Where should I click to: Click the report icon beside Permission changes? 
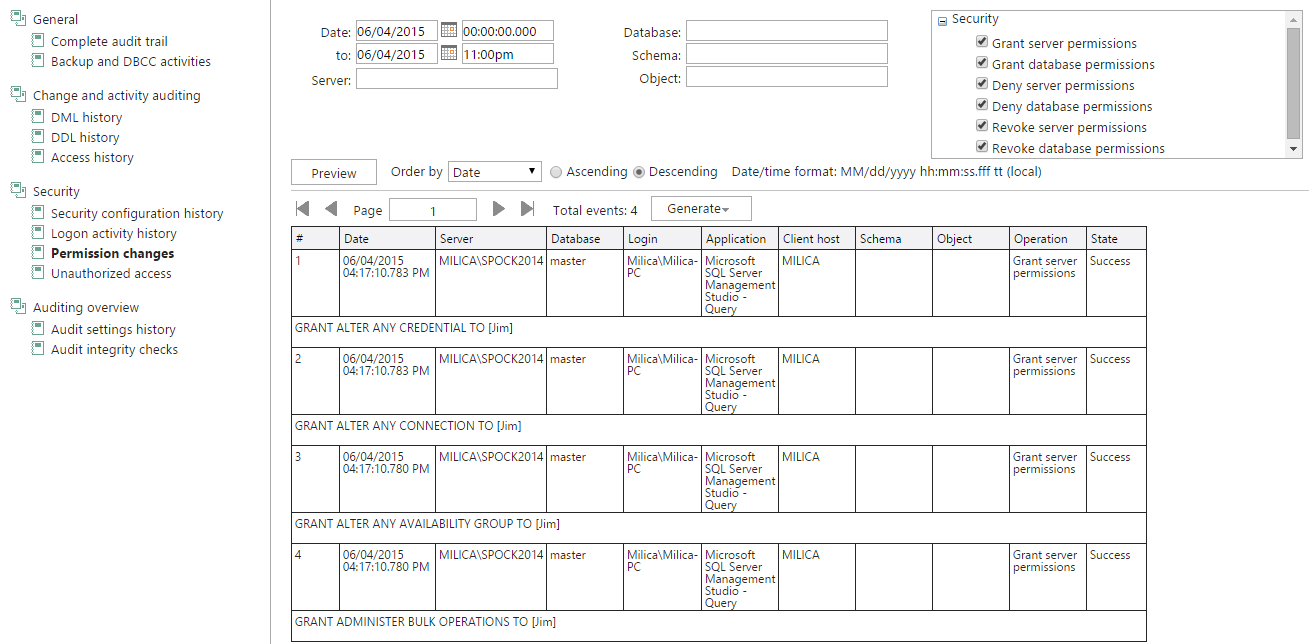pos(38,253)
